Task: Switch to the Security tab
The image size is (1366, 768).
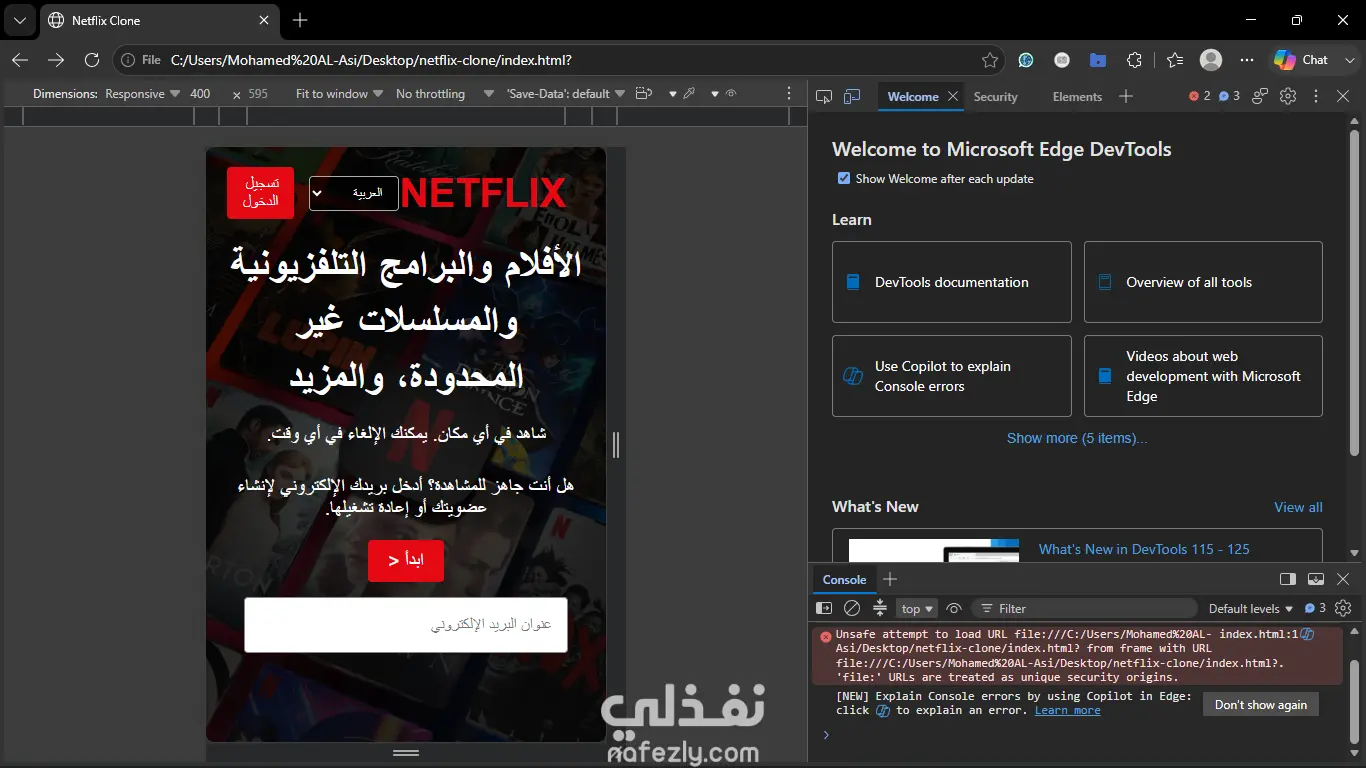Action: coord(995,97)
